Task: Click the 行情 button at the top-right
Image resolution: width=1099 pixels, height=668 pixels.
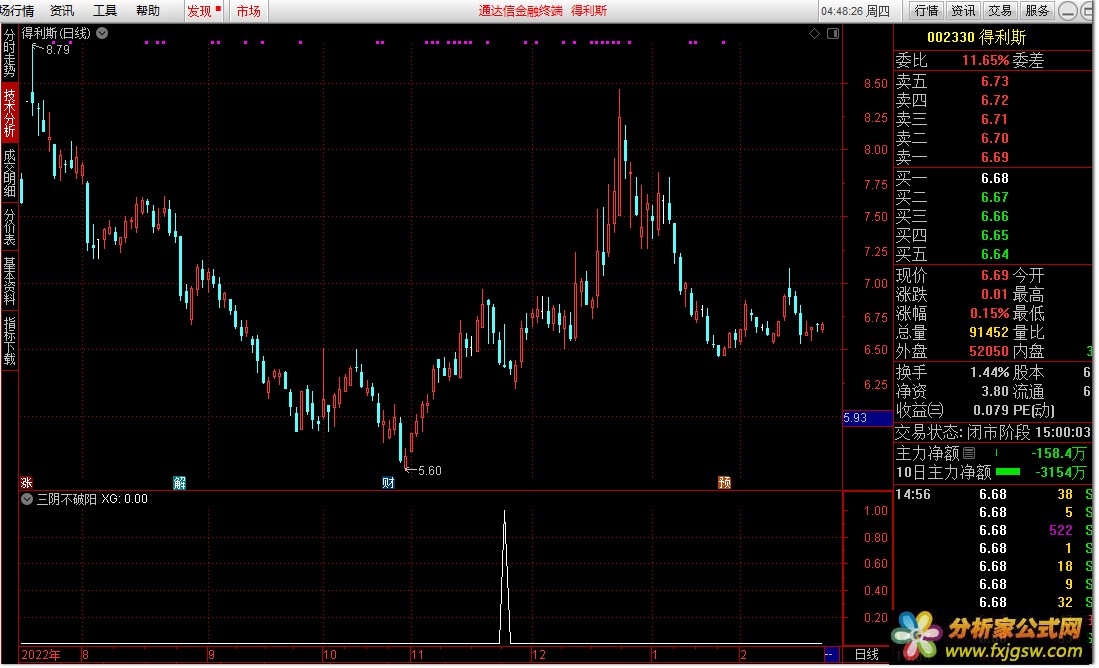Action: tap(926, 11)
